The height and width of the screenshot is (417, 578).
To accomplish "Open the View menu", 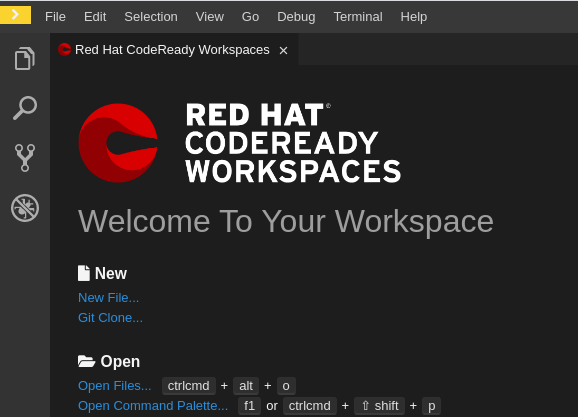I will click(x=210, y=17).
